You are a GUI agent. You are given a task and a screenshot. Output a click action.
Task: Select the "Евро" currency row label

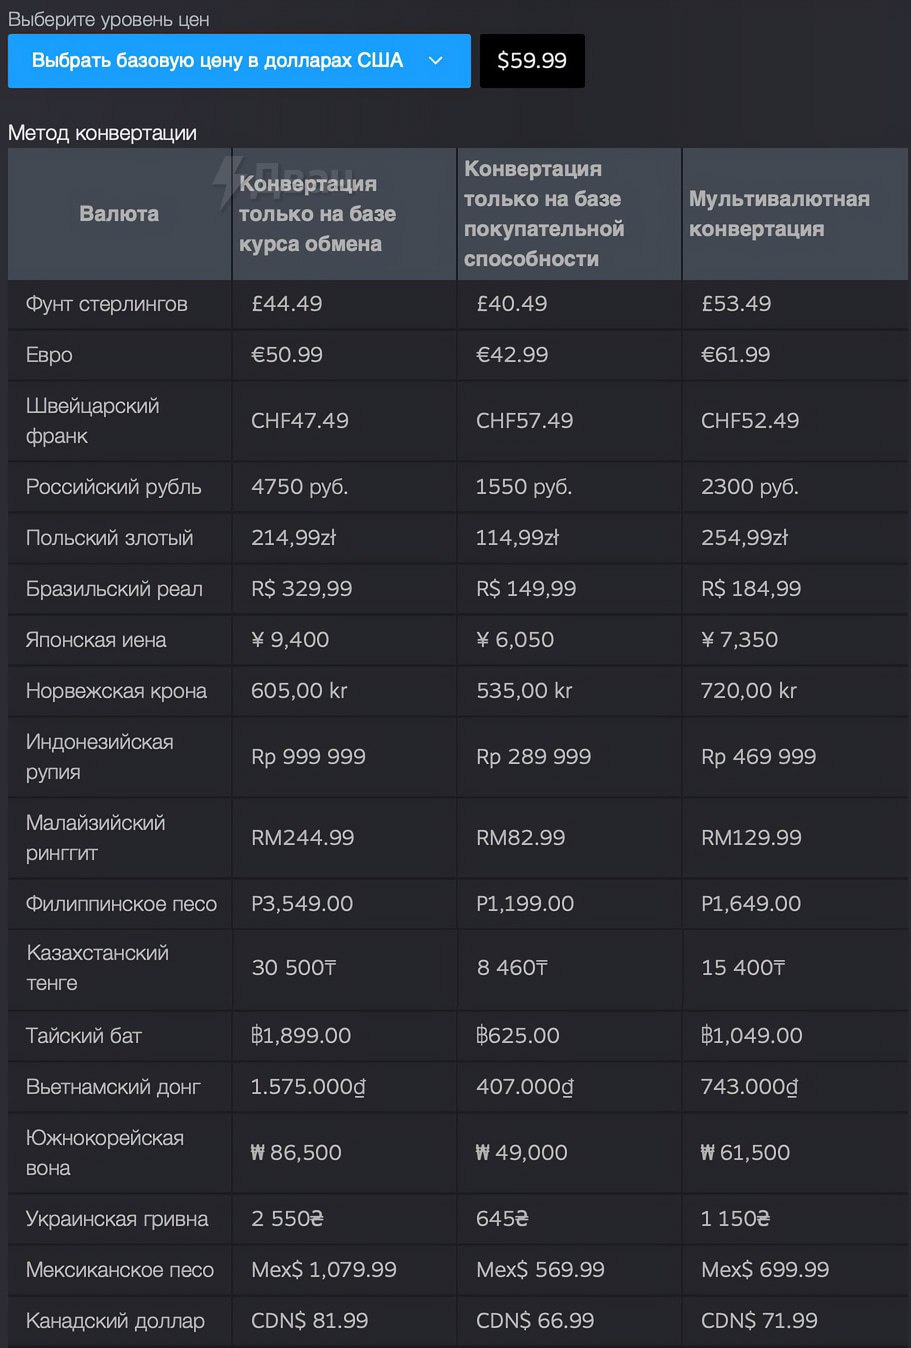pos(49,355)
